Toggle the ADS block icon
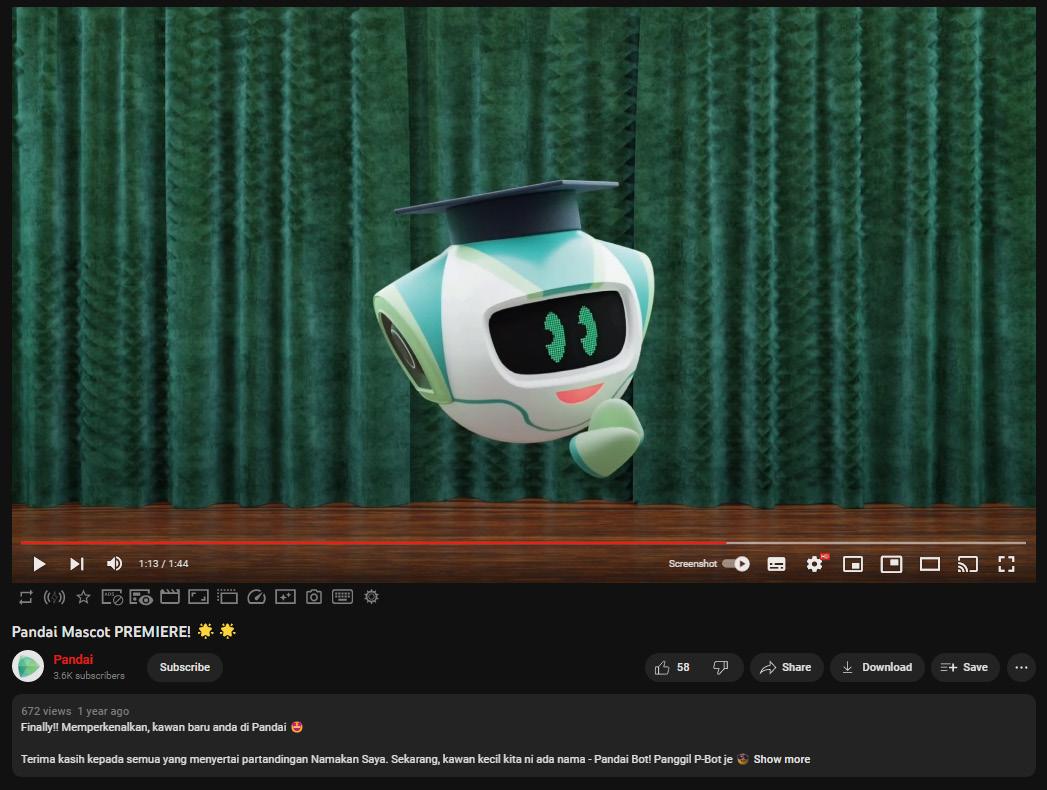The image size is (1047, 790). click(112, 597)
